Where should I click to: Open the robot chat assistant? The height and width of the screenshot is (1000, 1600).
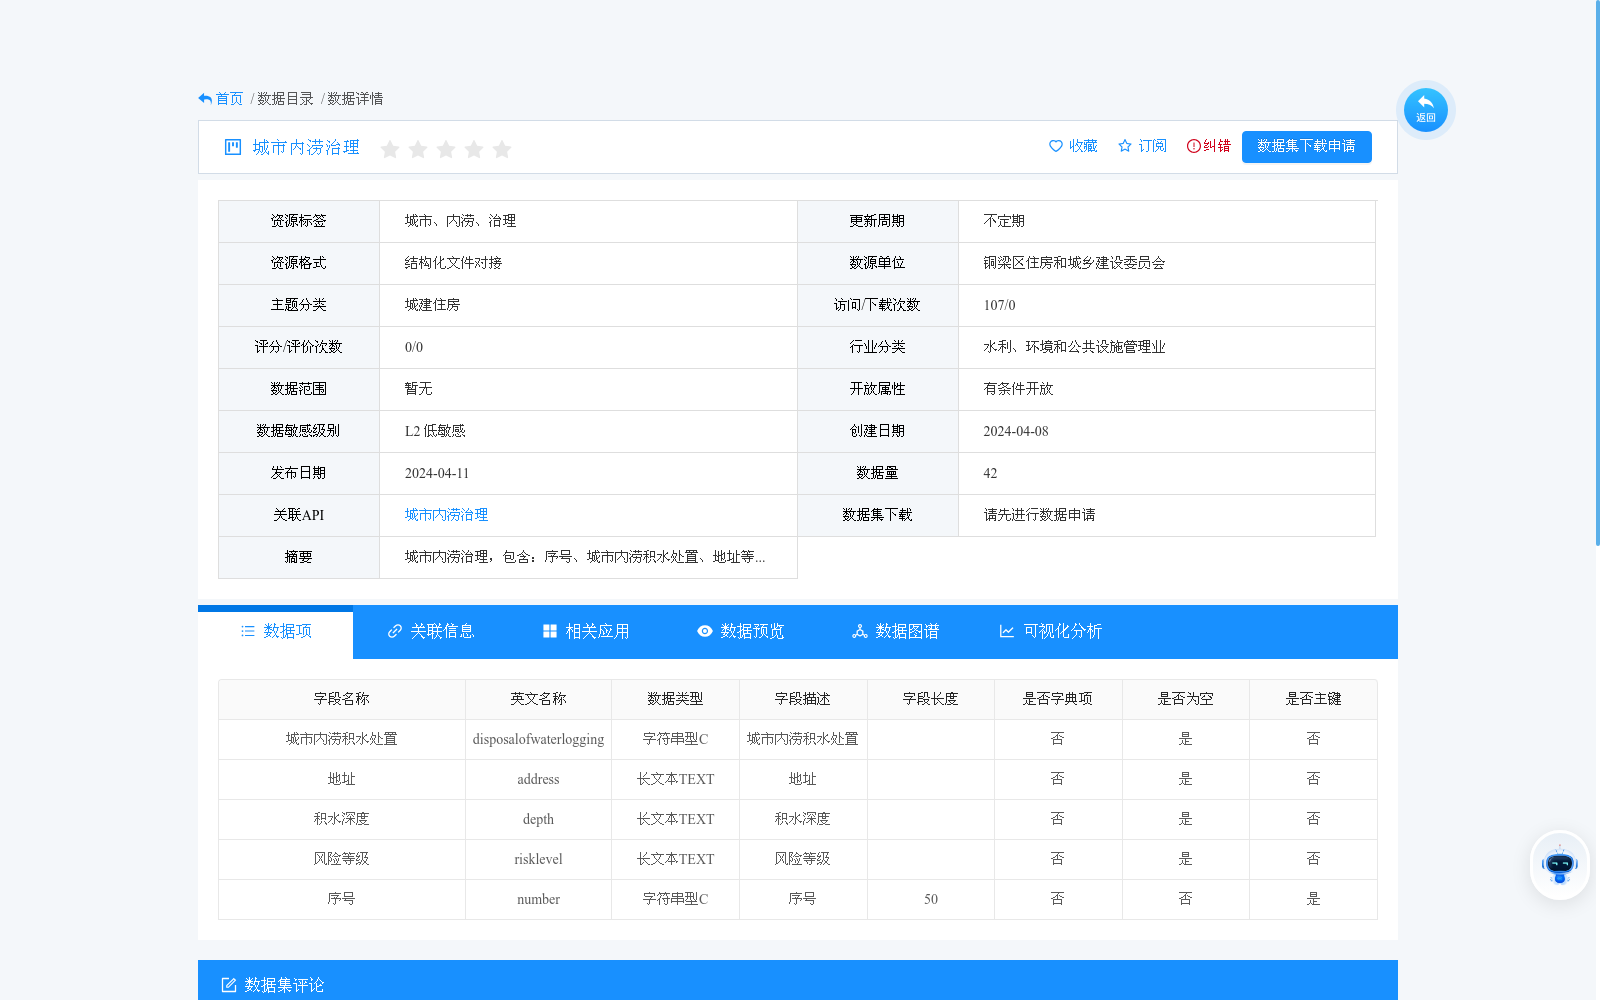click(1559, 865)
